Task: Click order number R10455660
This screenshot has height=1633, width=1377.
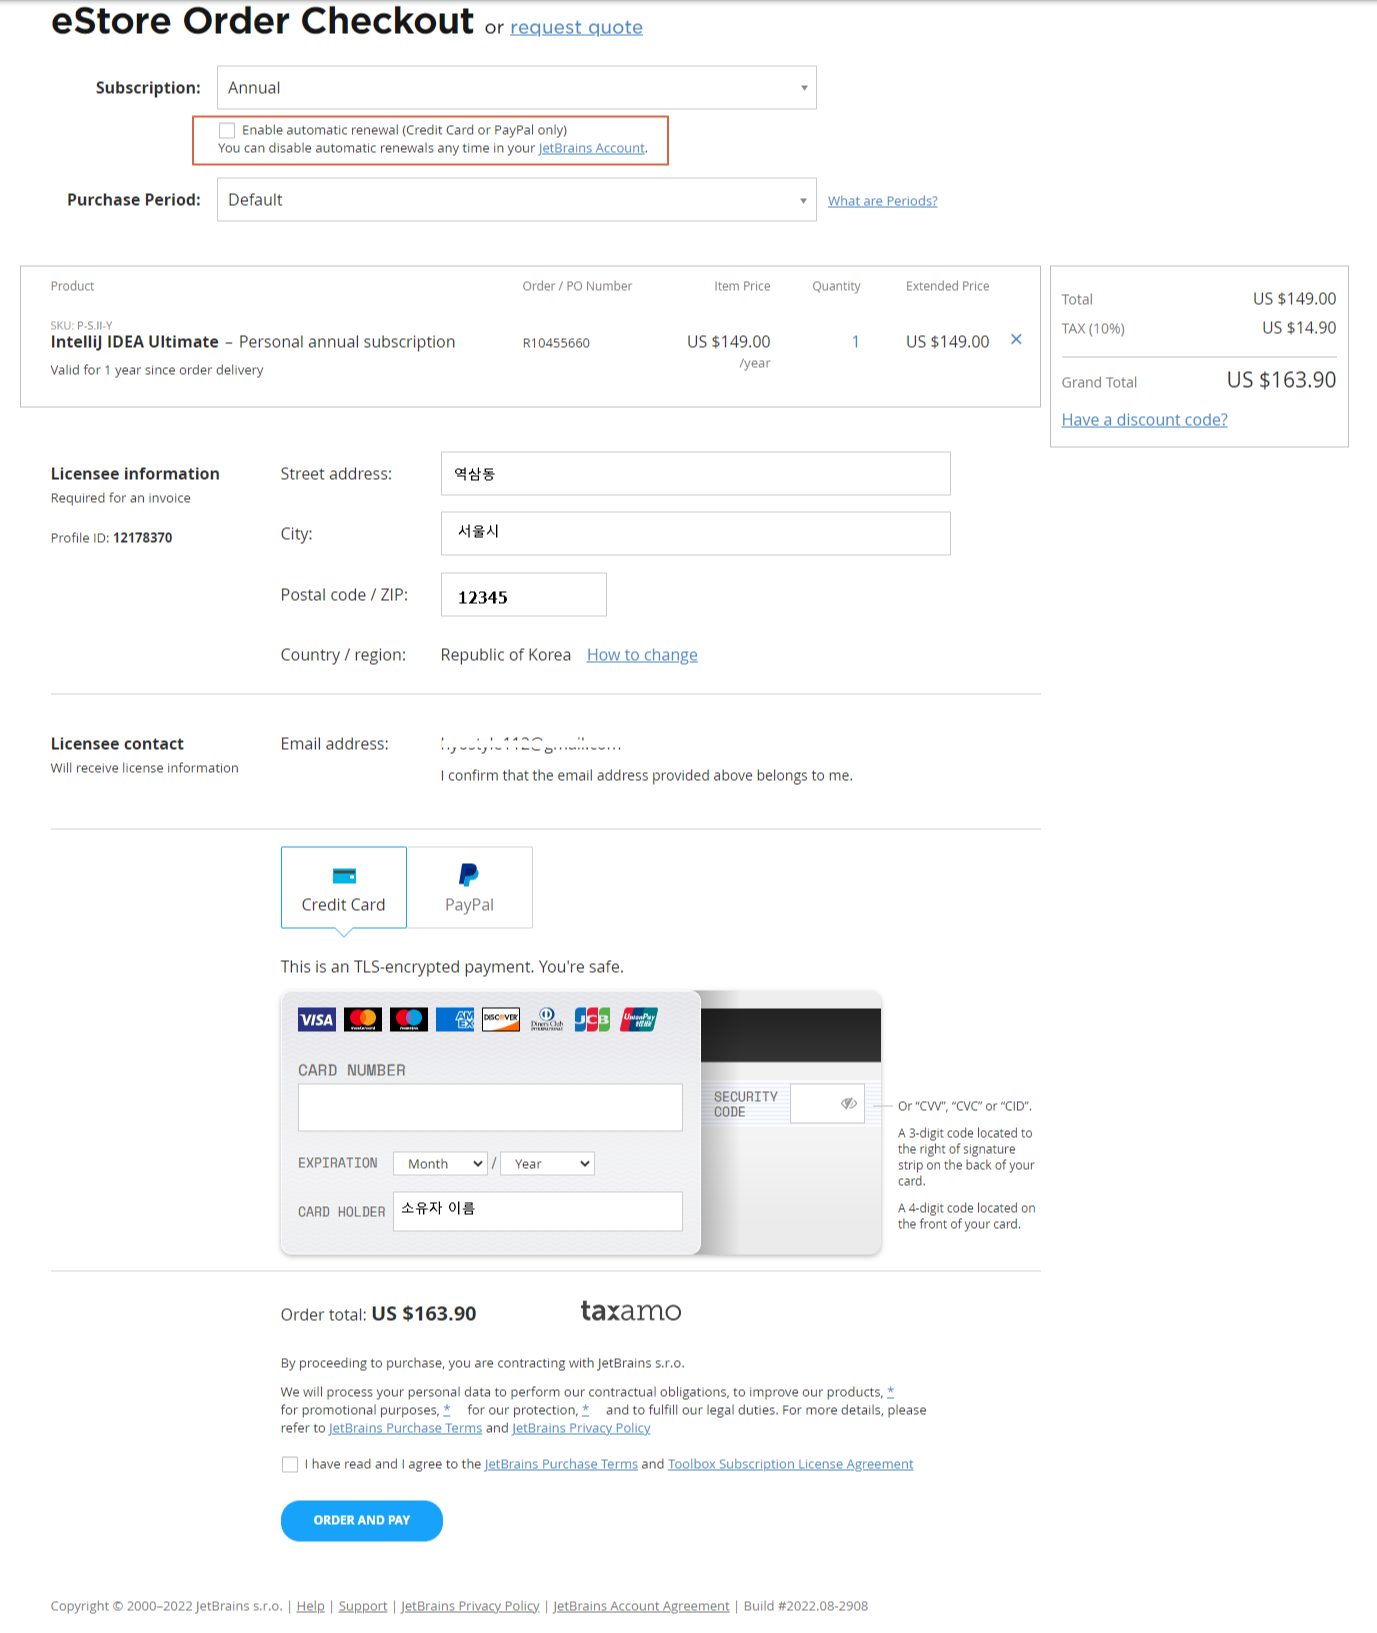Action: coord(556,343)
